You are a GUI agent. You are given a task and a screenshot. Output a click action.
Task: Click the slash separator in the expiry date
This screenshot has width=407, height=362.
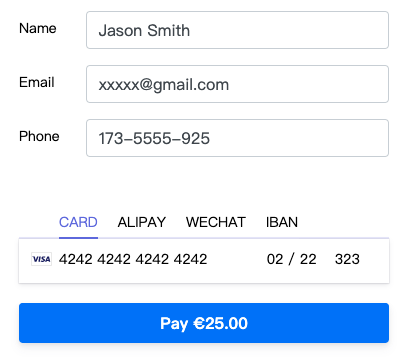[x=292, y=259]
